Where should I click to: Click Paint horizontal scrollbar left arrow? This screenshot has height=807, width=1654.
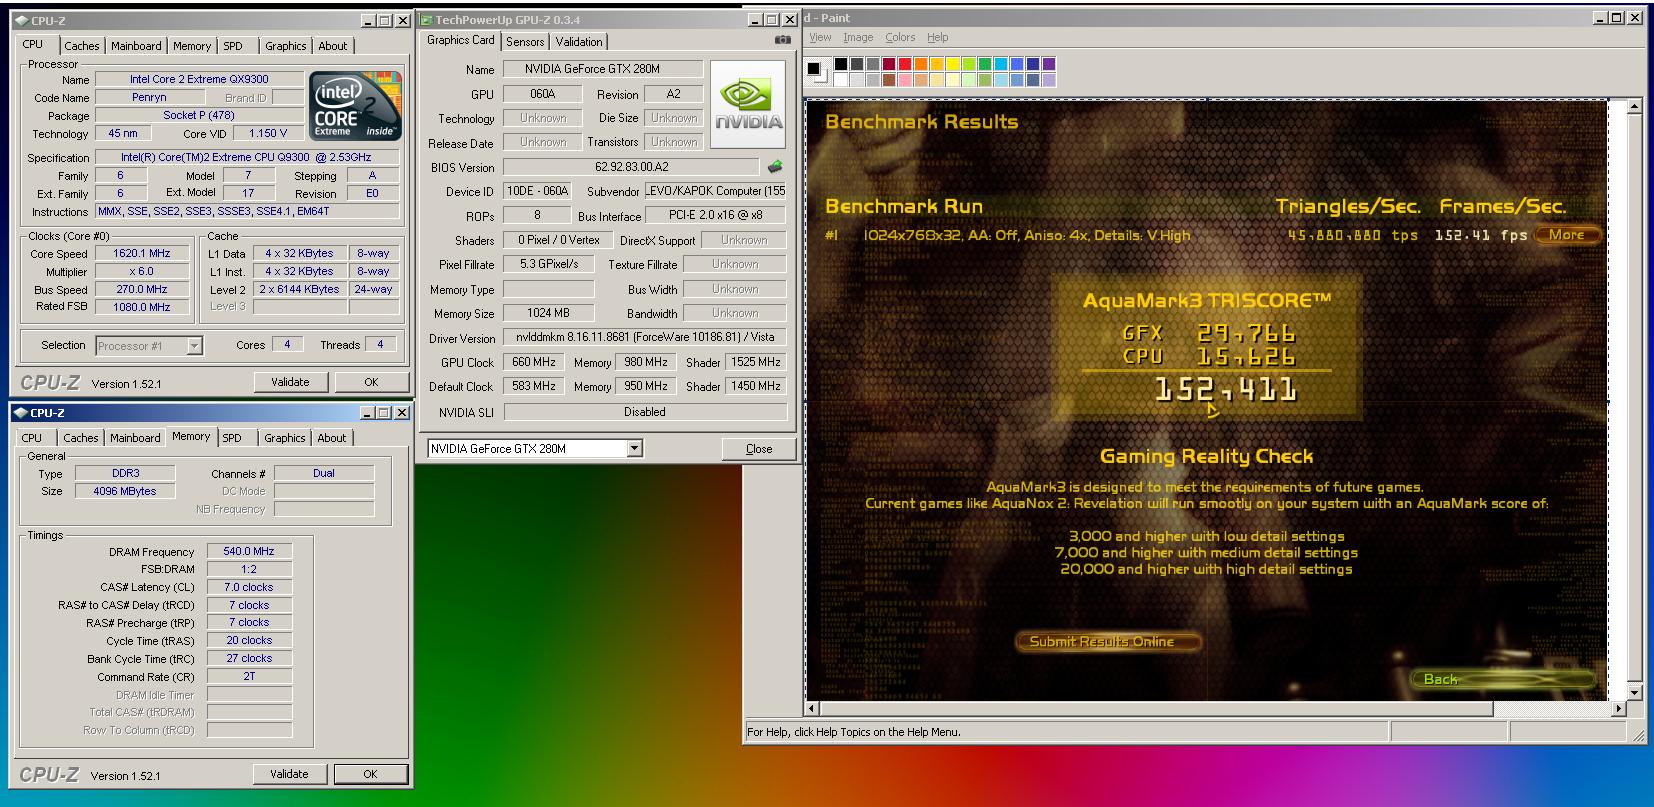(812, 709)
